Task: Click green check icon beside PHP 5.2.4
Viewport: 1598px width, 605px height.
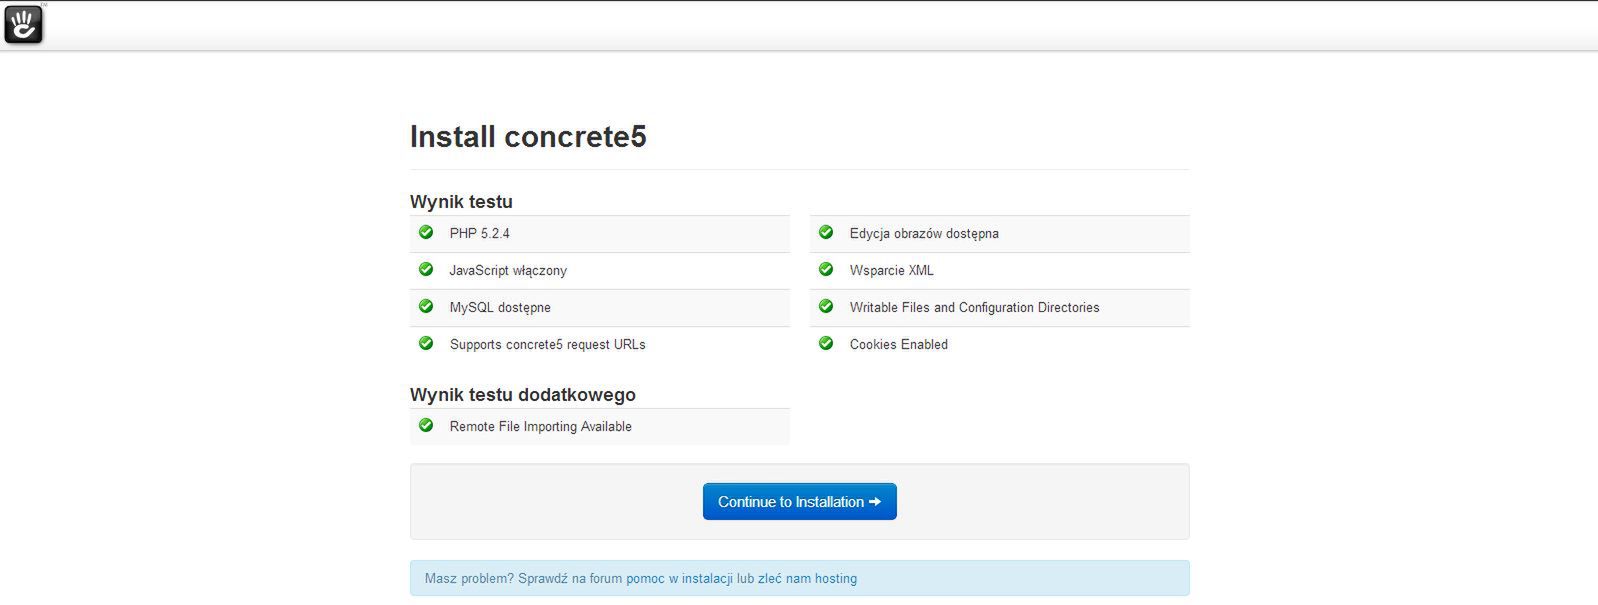Action: pos(426,232)
